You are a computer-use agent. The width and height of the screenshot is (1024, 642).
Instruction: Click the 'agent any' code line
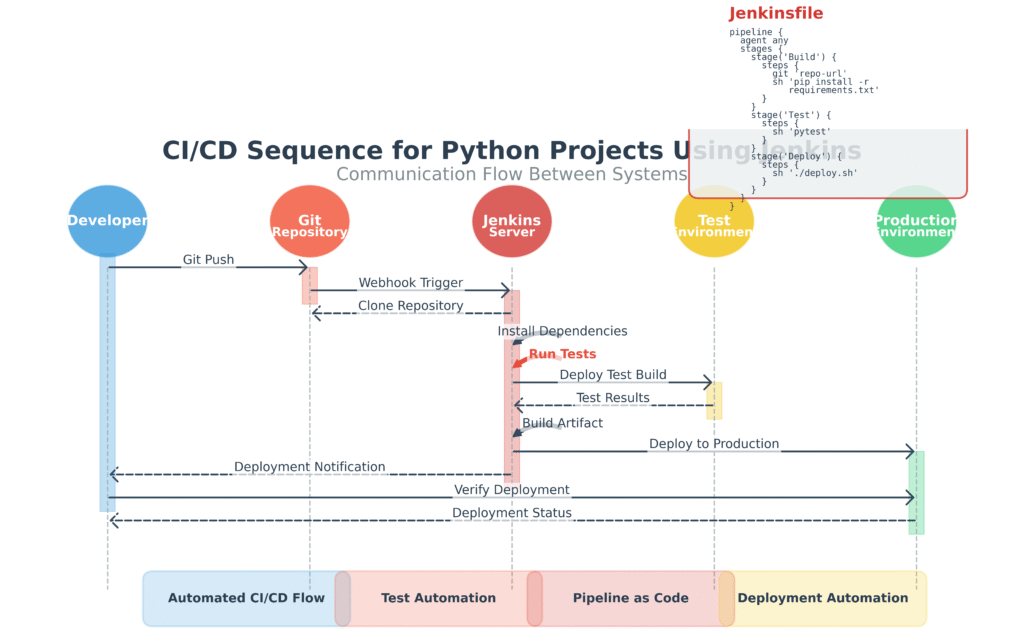(764, 40)
